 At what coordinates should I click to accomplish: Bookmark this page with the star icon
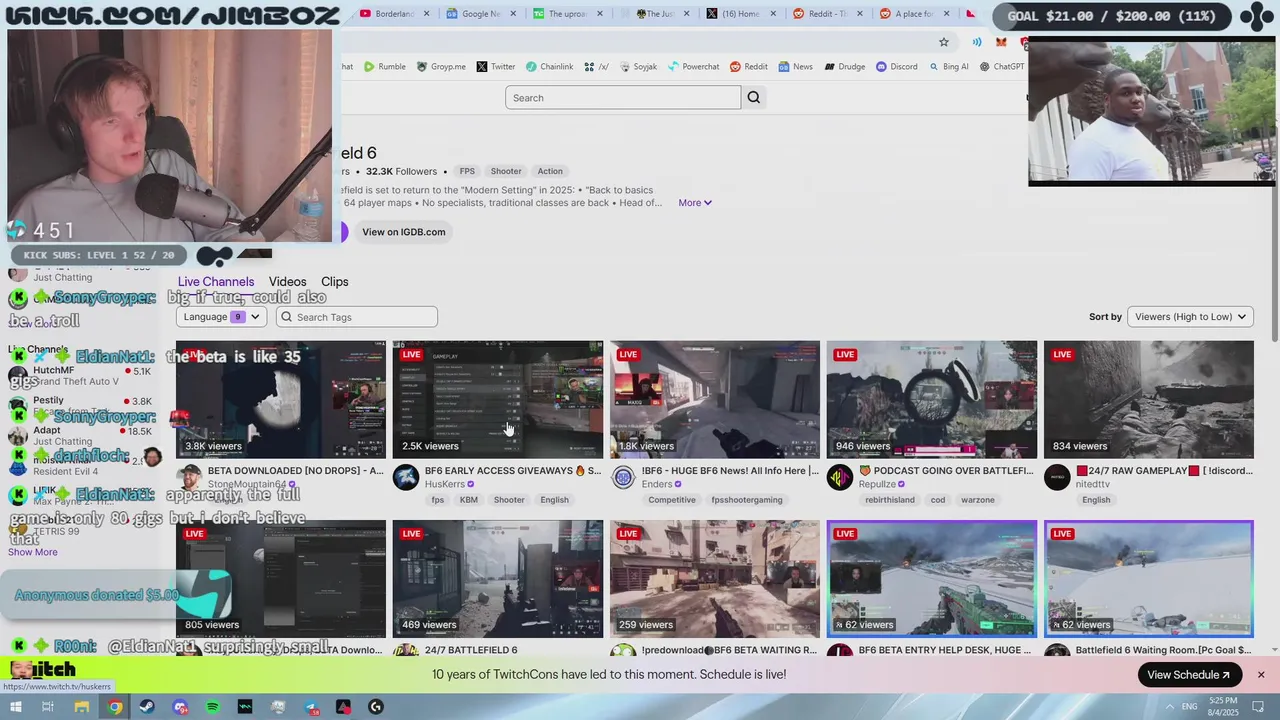[943, 42]
